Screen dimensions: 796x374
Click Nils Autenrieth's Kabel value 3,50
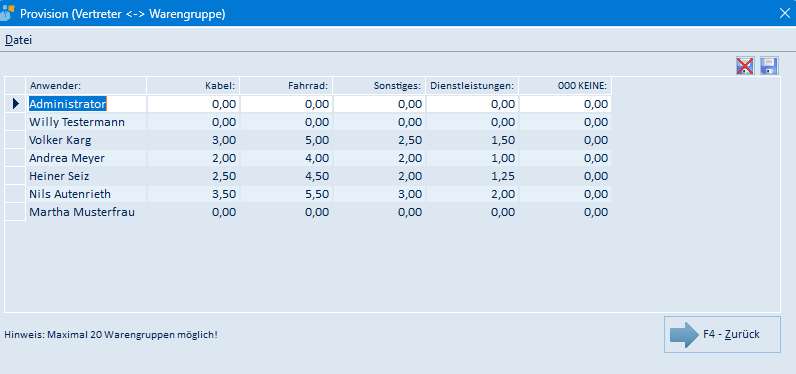coord(193,194)
